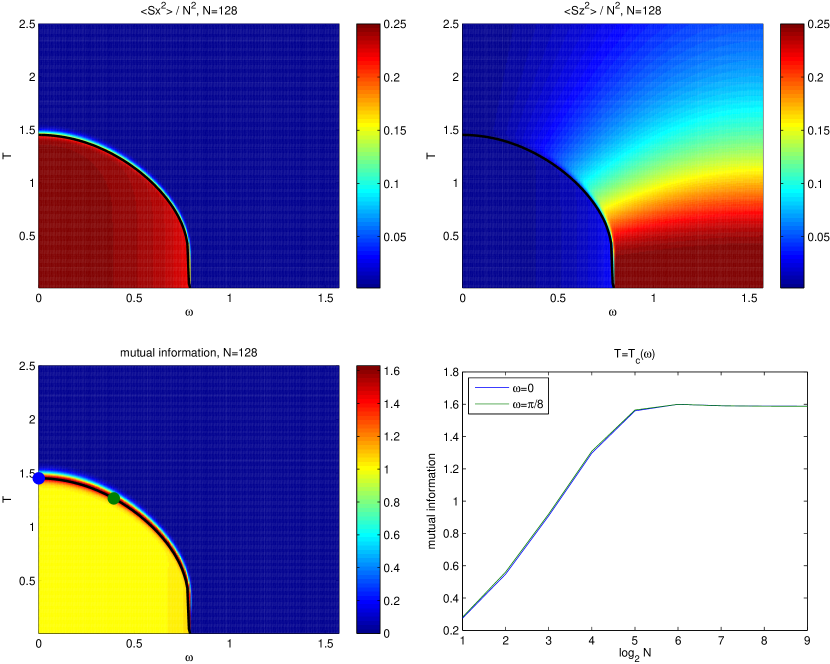Click the knee point where the curve flattens
The height and width of the screenshot is (664, 830).
point(635,410)
